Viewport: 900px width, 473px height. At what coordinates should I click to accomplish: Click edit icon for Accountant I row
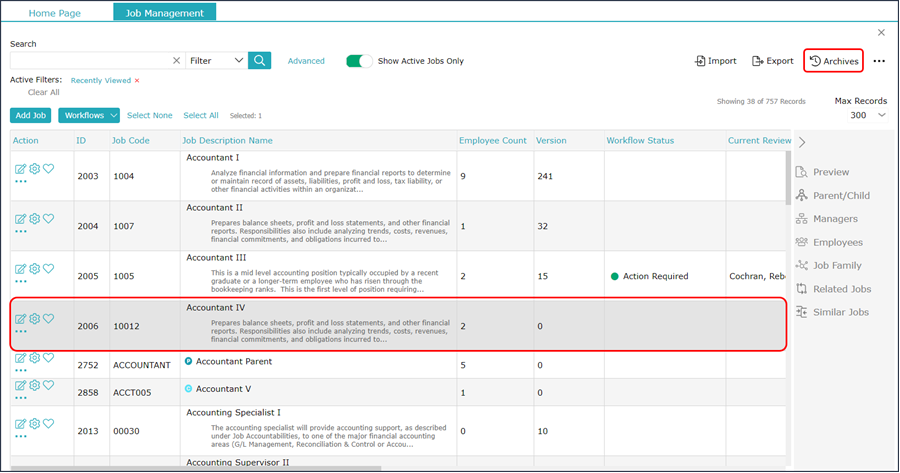[20, 169]
